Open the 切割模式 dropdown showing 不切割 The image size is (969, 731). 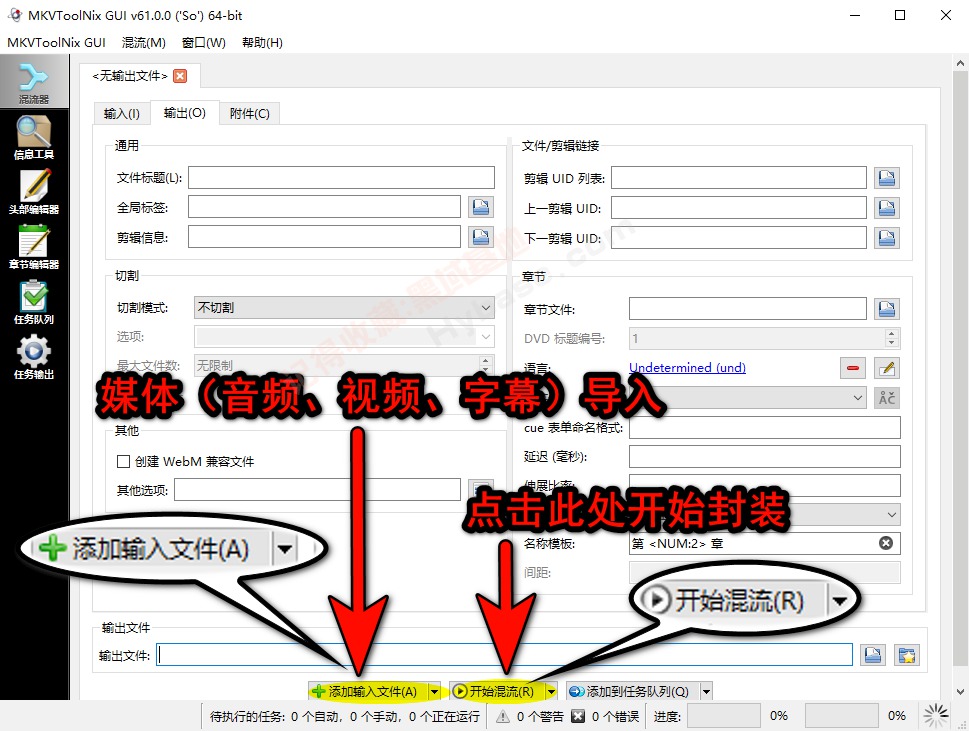pyautogui.click(x=344, y=306)
